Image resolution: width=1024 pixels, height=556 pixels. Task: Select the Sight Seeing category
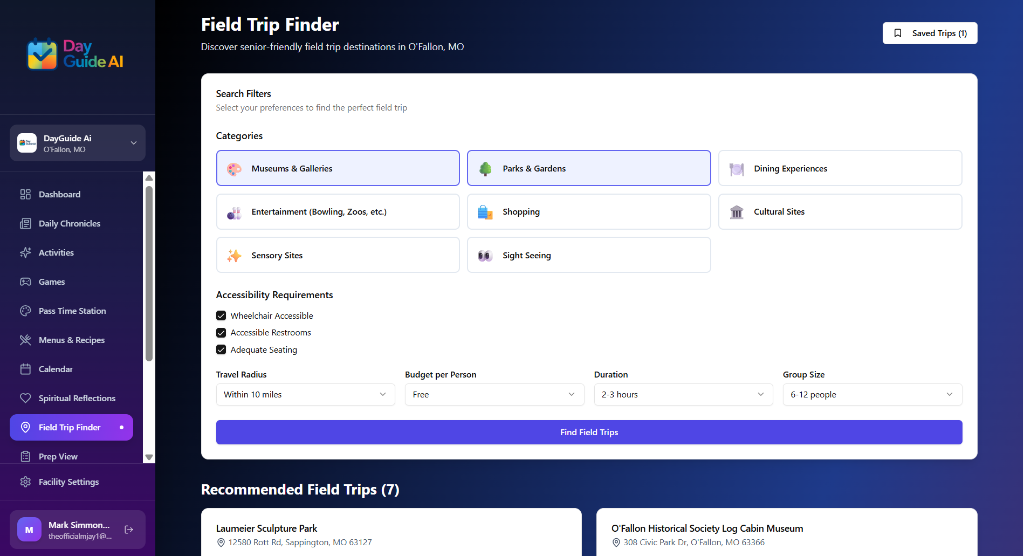tap(588, 255)
